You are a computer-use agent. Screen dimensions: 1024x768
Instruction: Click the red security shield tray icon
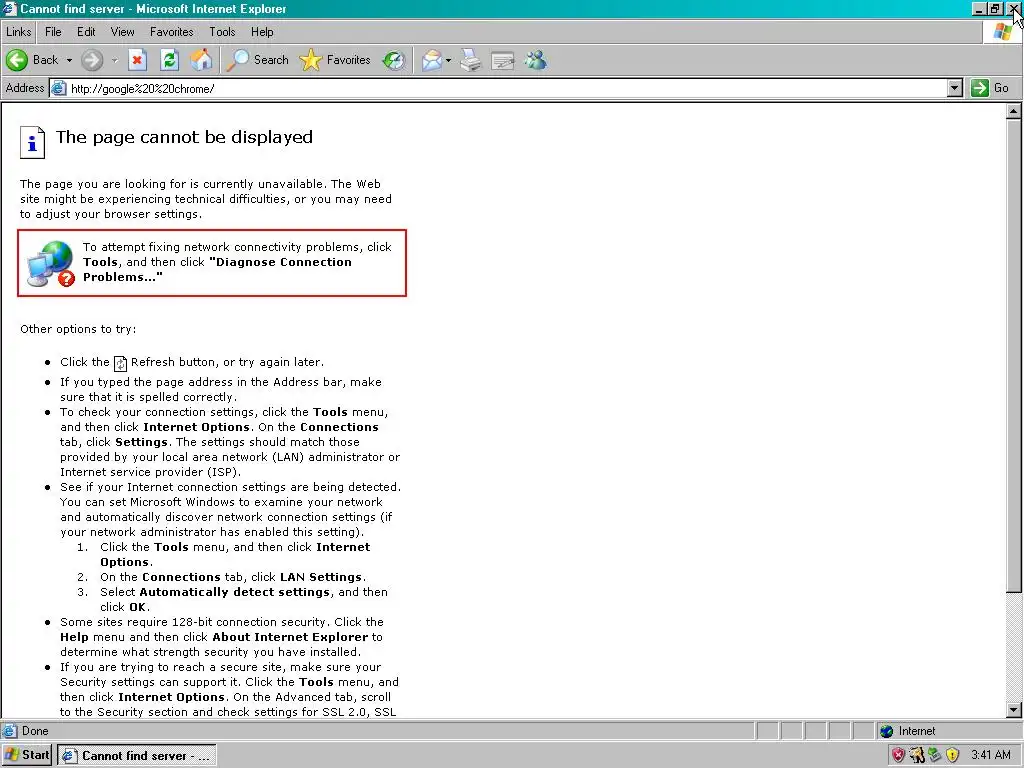(899, 756)
